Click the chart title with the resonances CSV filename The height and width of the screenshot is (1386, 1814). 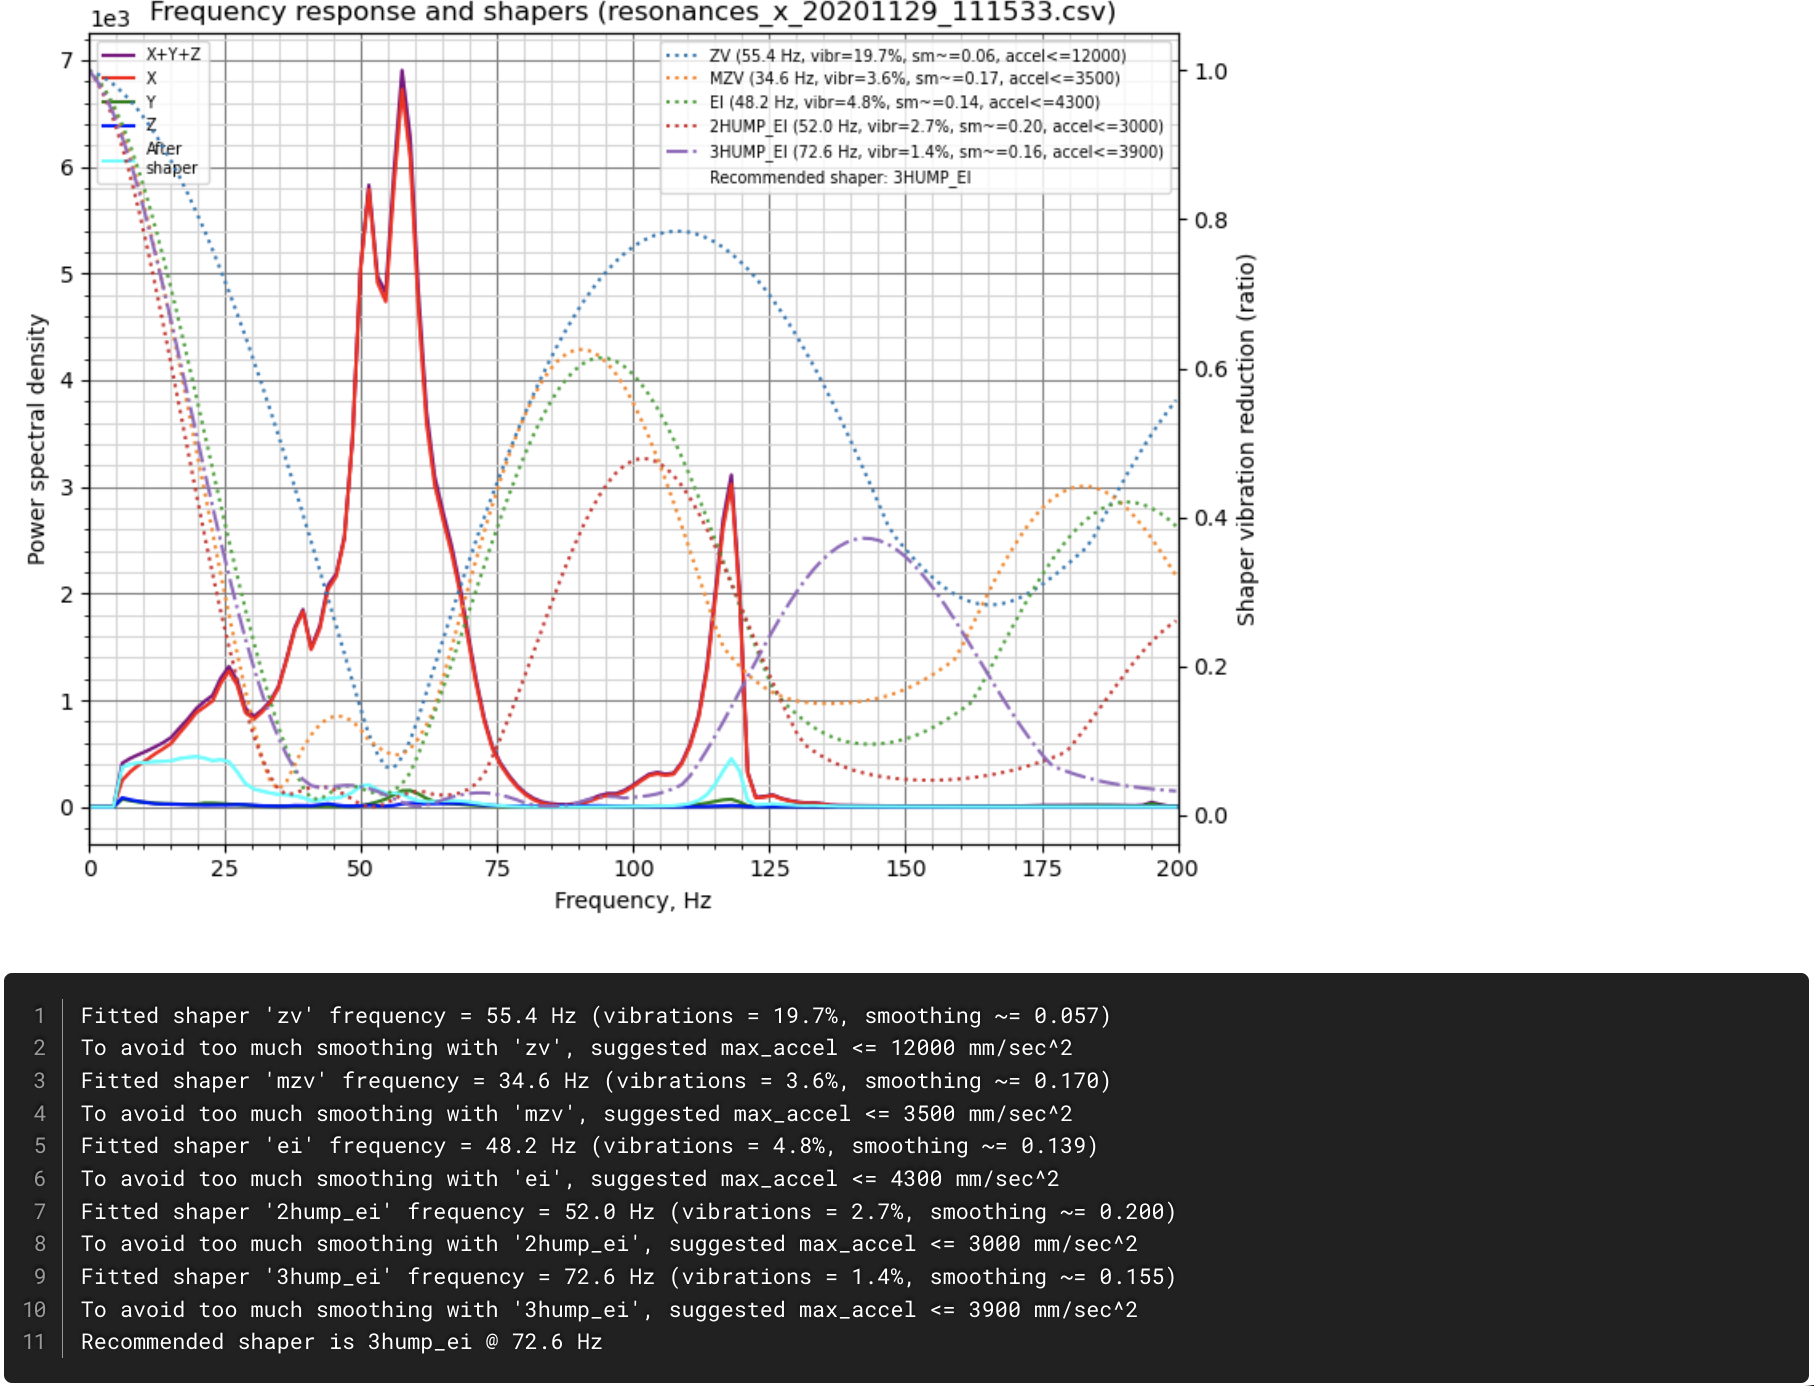point(632,13)
